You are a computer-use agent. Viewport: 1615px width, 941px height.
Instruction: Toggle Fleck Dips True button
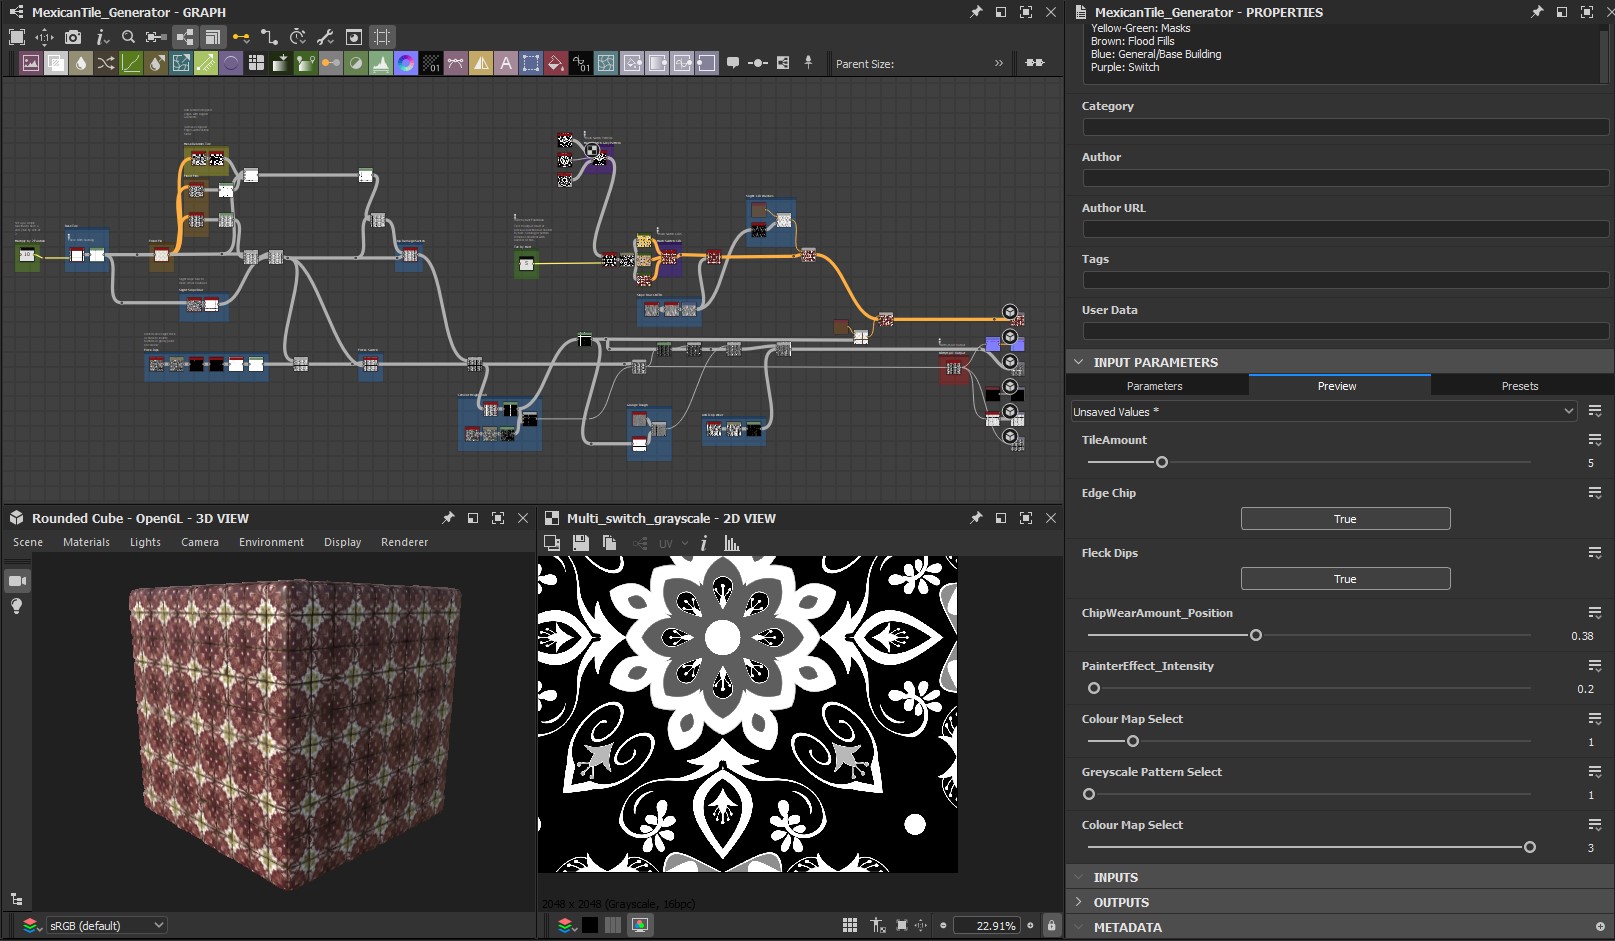coord(1344,579)
